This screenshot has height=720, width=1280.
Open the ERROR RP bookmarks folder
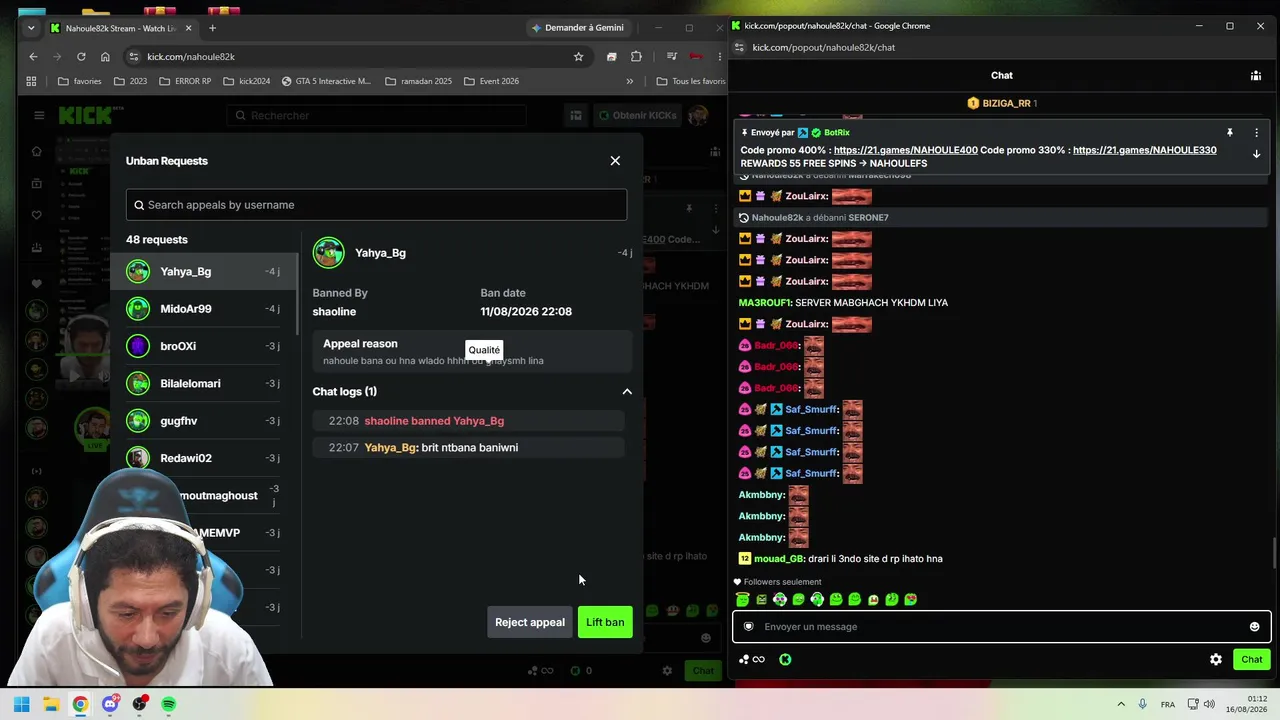pyautogui.click(x=185, y=81)
